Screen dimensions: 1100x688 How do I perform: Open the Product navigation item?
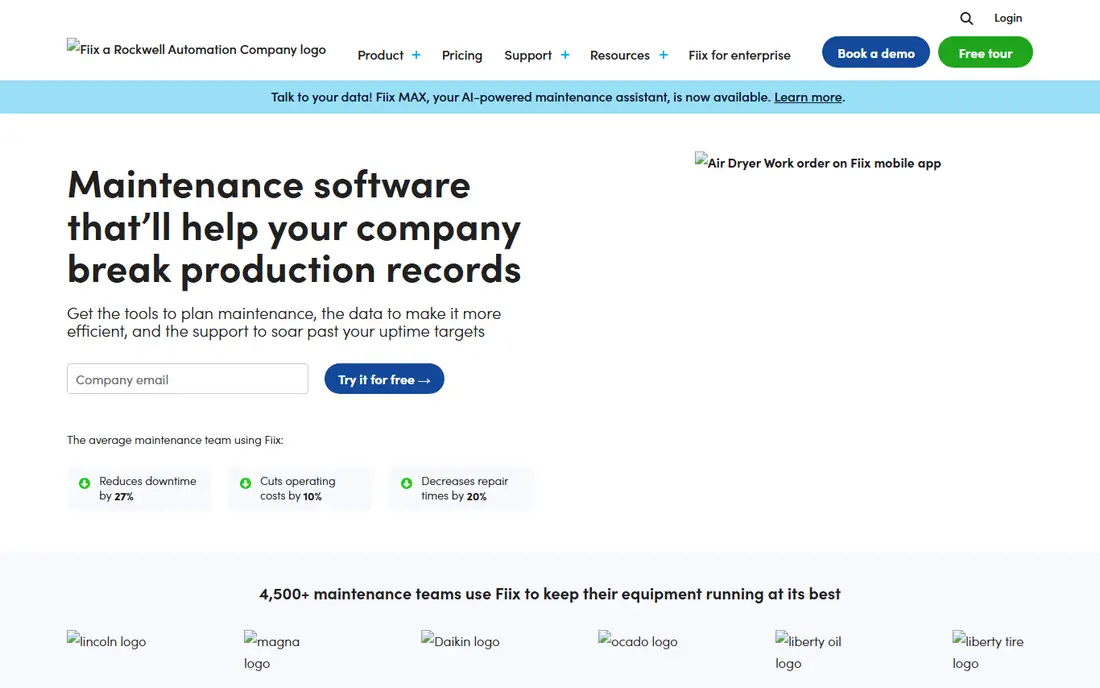(380, 55)
